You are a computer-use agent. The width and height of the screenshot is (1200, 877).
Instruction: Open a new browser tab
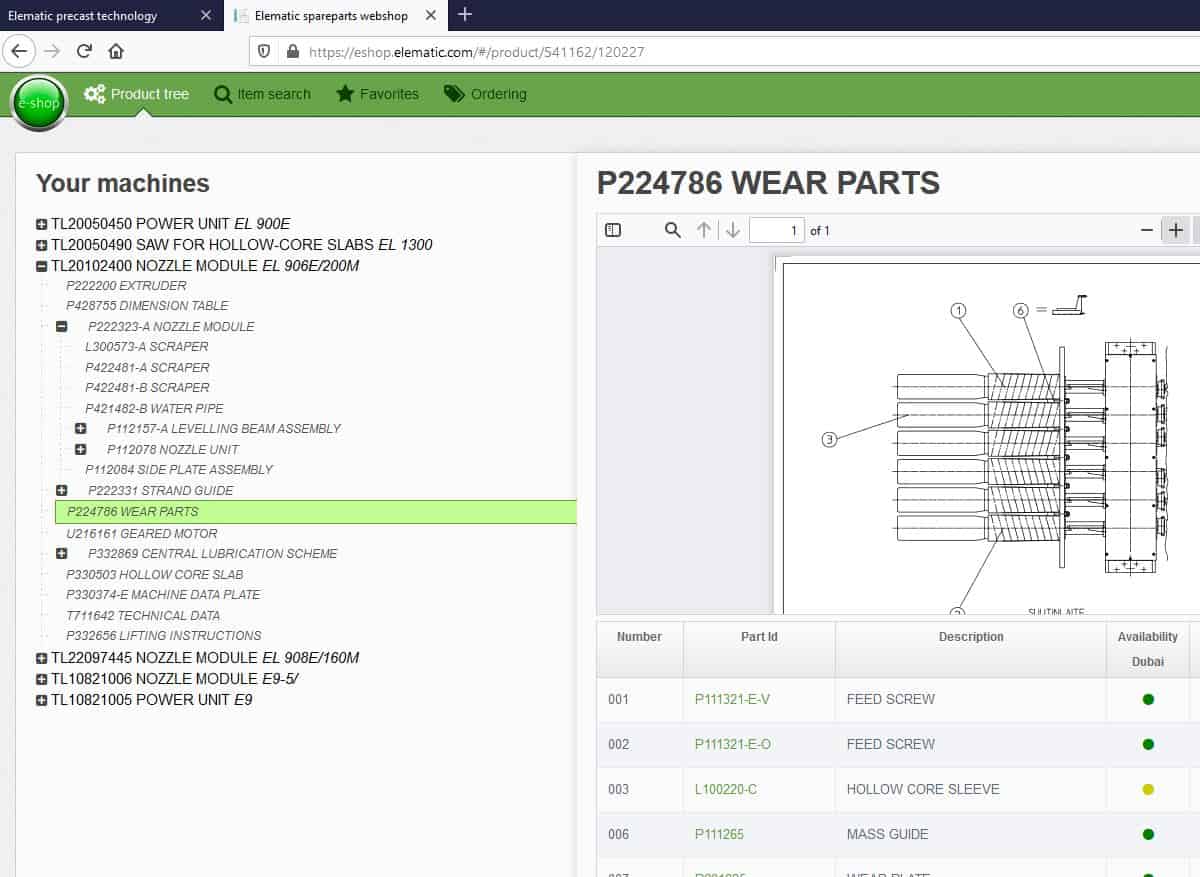coord(464,14)
